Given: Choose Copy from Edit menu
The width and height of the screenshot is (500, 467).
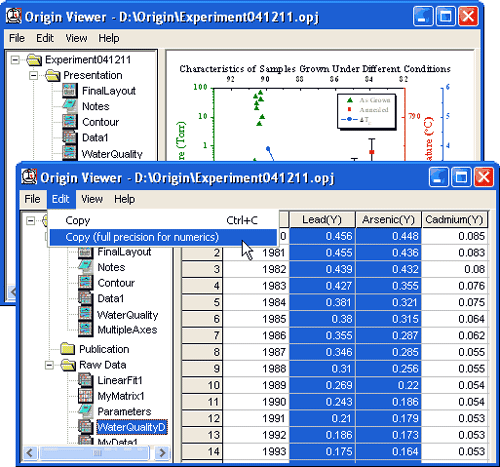Looking at the screenshot, I should tap(163, 220).
